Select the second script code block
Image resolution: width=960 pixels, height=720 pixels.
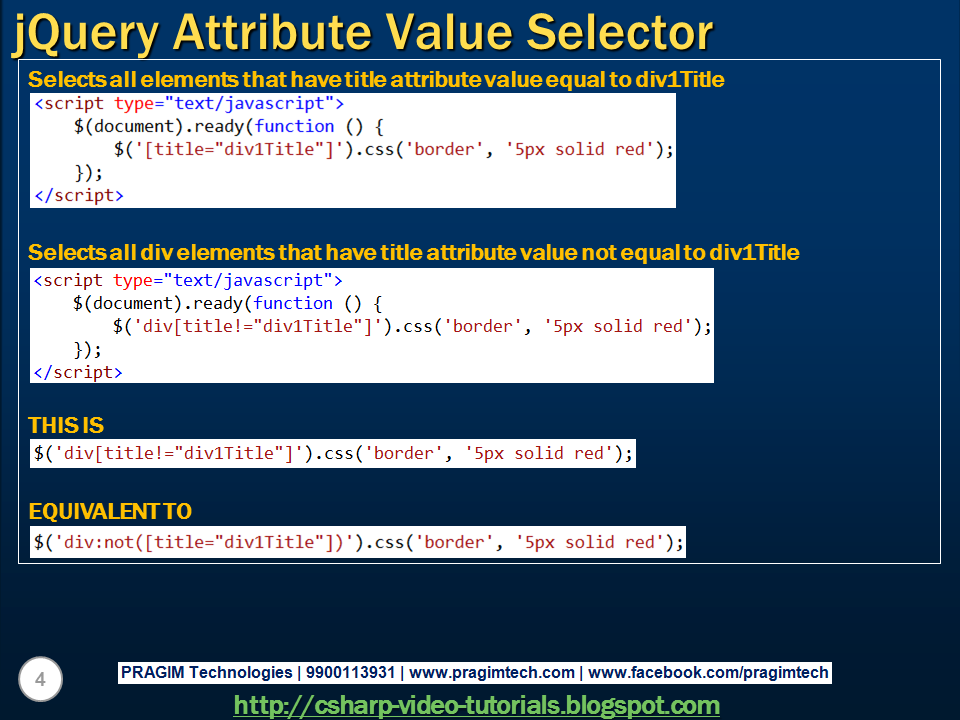pos(370,325)
